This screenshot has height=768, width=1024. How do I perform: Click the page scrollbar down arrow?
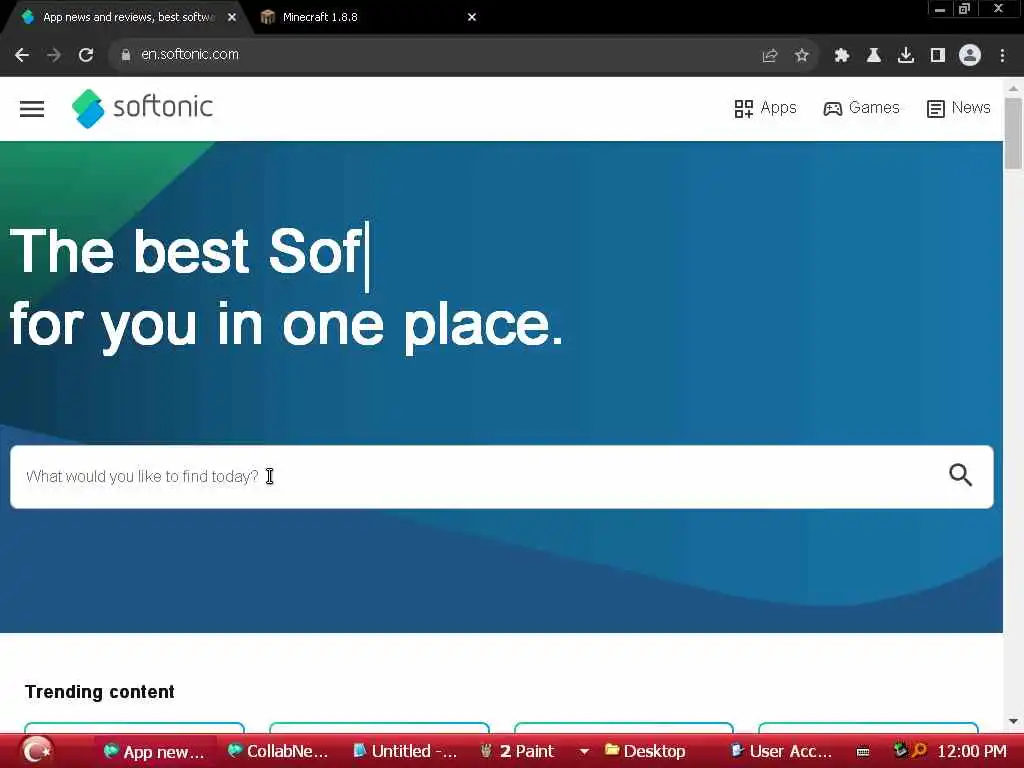[1014, 722]
